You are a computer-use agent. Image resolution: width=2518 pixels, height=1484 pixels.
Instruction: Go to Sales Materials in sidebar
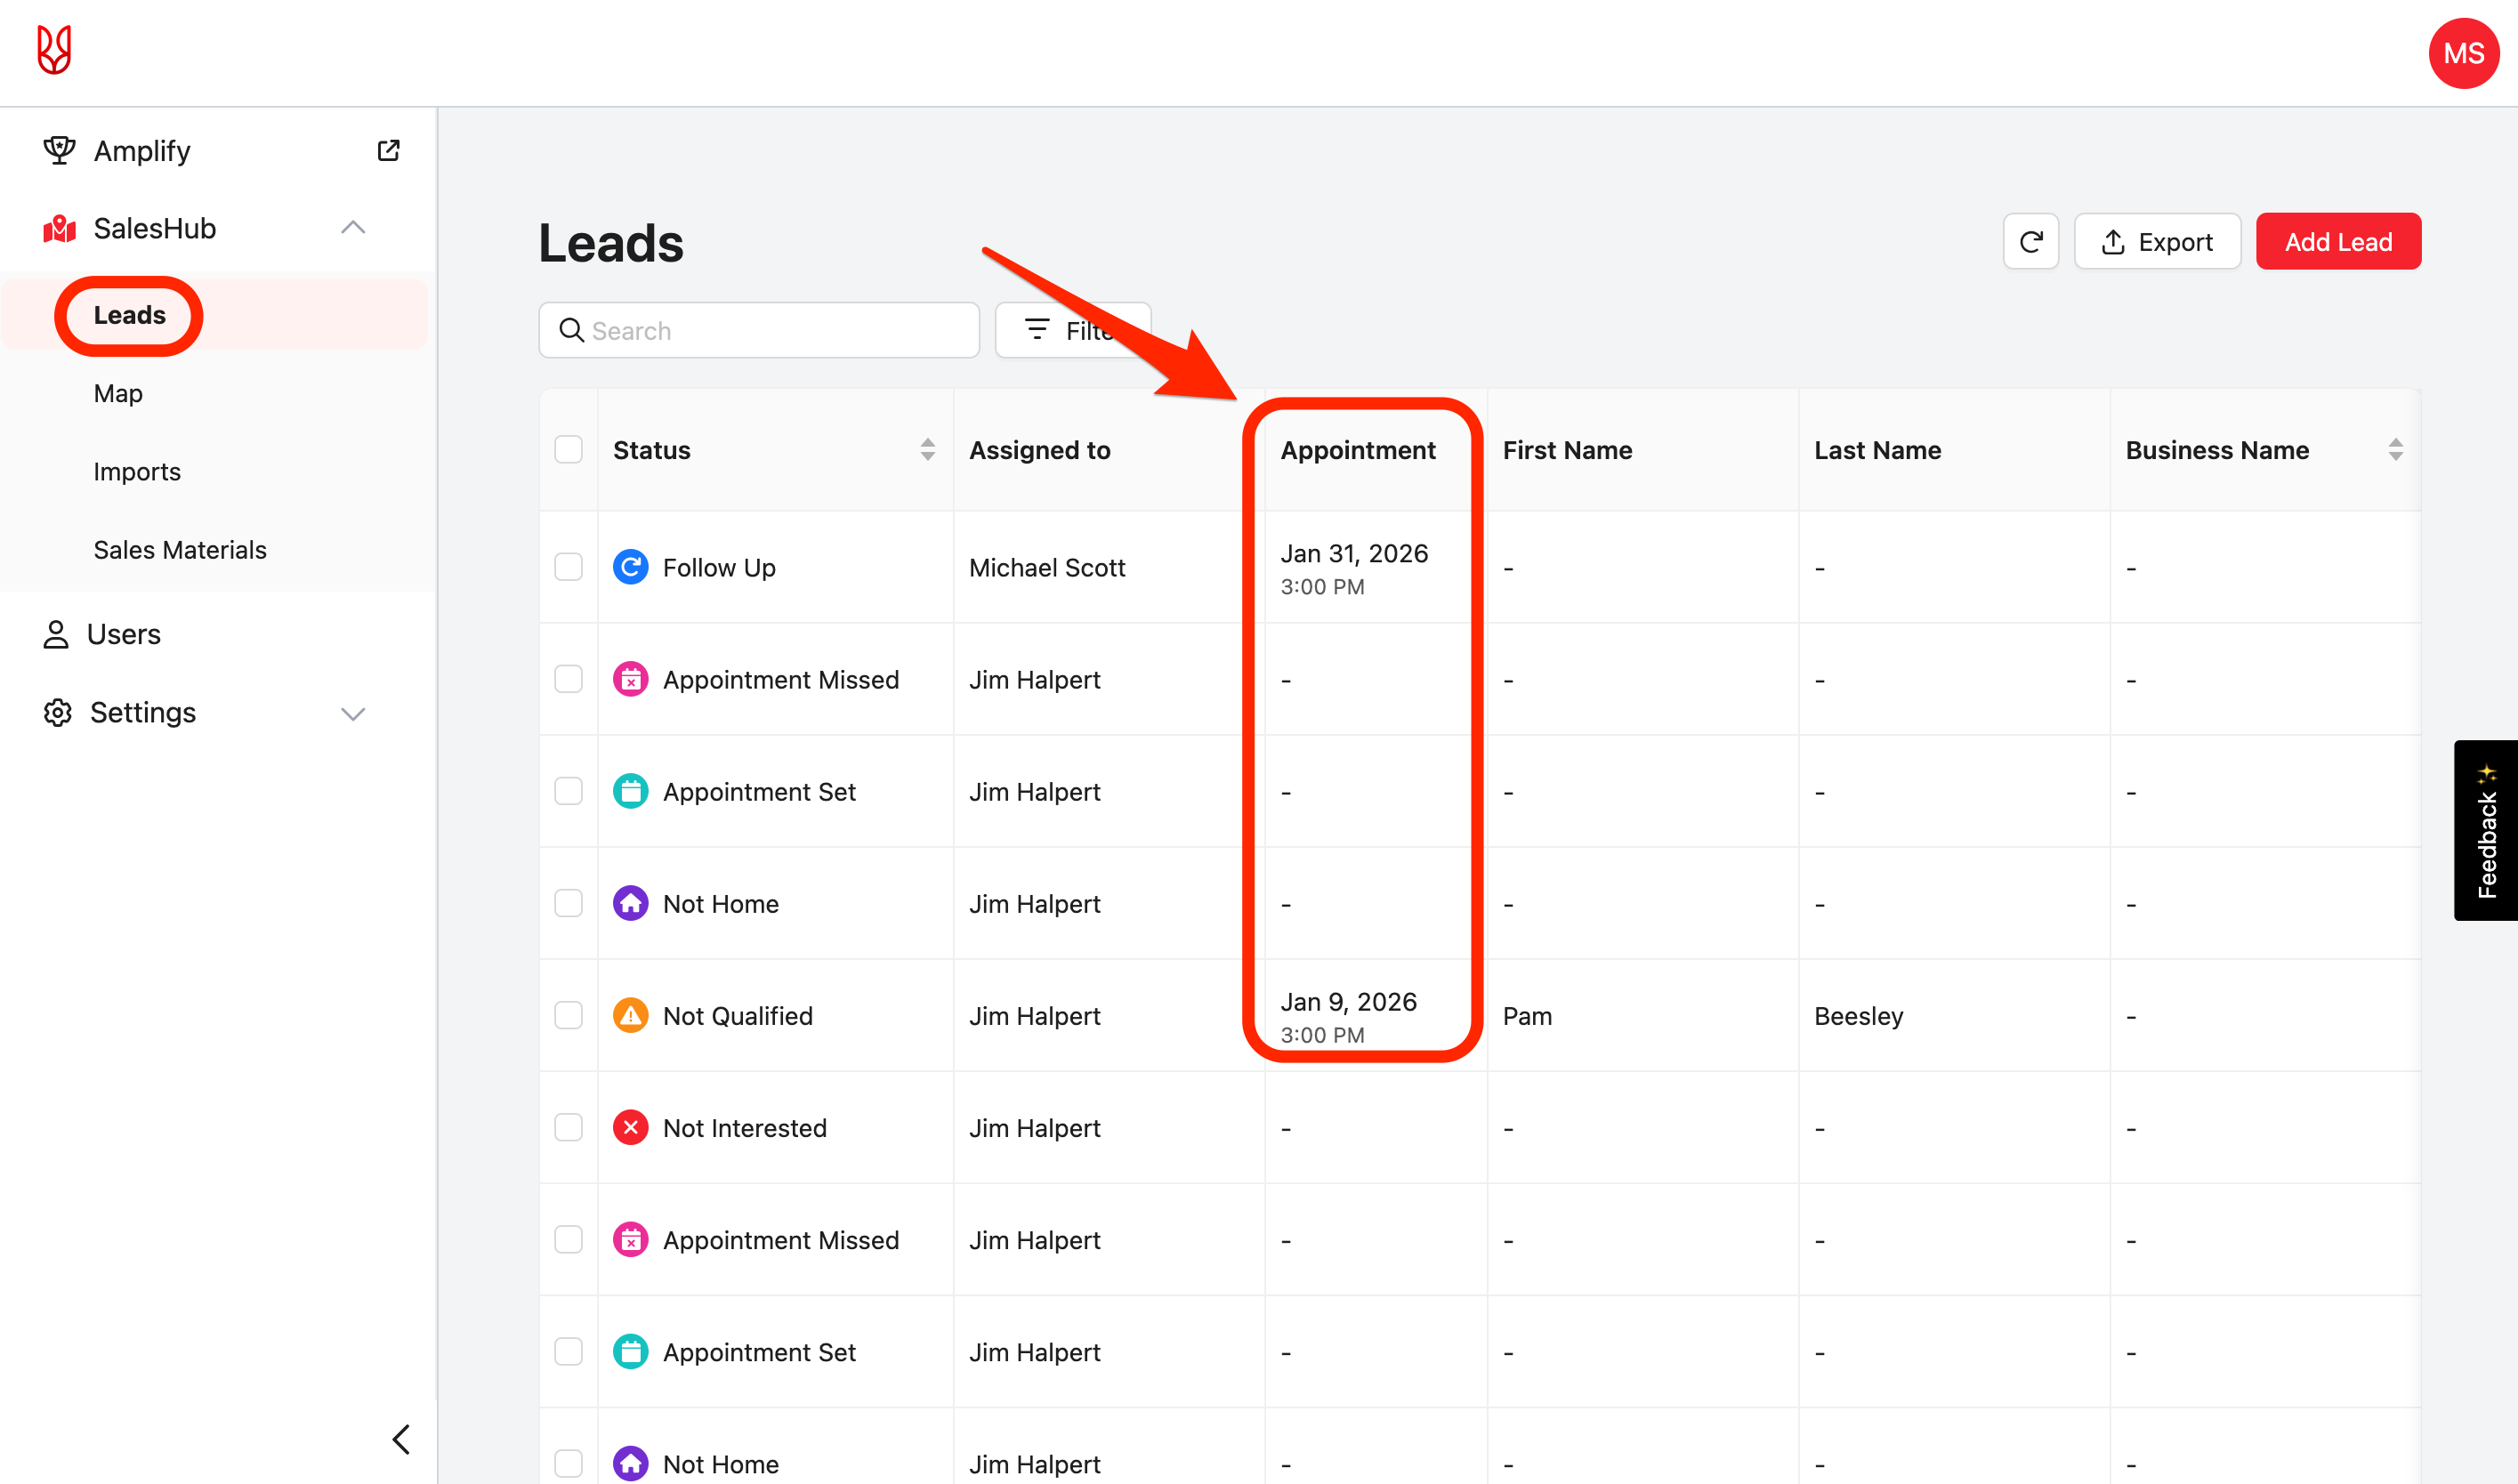[180, 550]
